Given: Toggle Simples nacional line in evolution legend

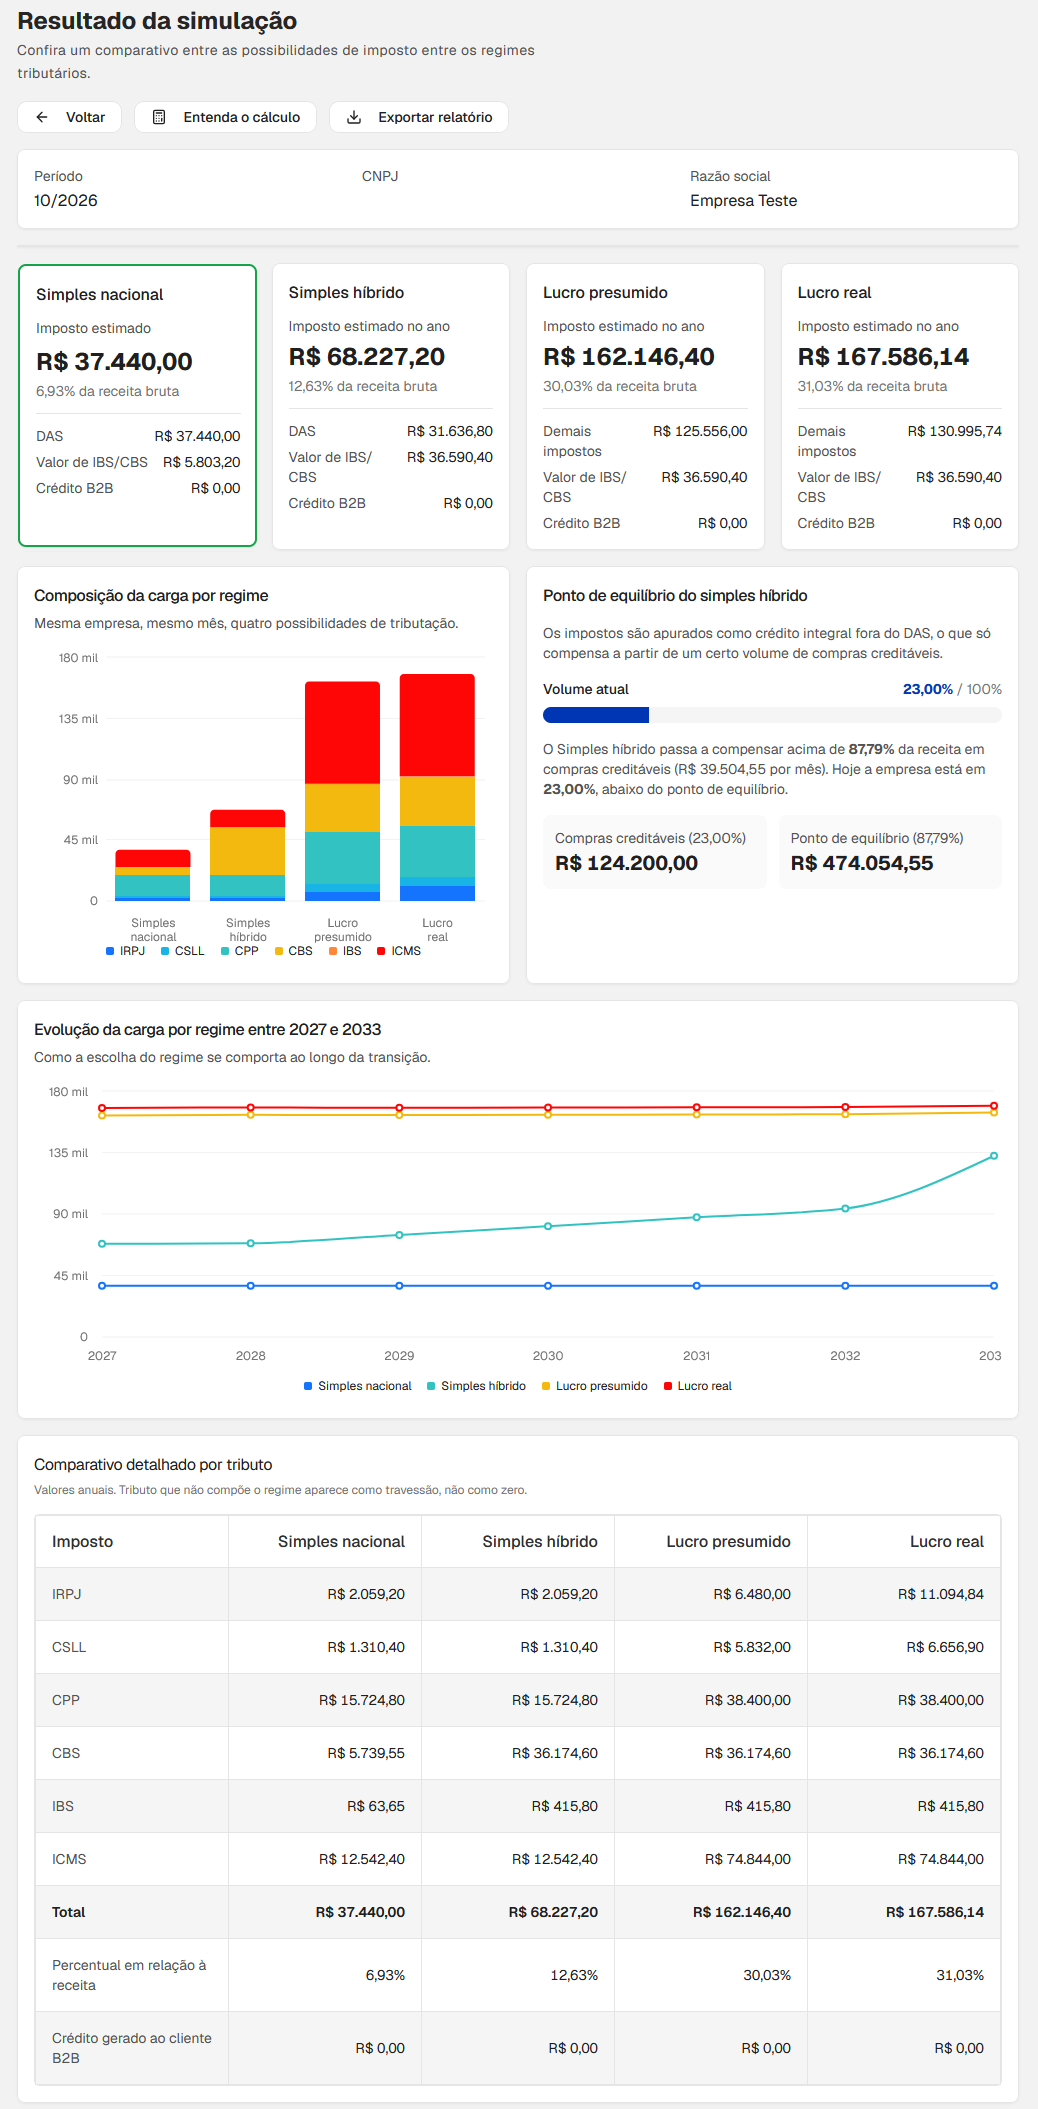Looking at the screenshot, I should 358,1386.
